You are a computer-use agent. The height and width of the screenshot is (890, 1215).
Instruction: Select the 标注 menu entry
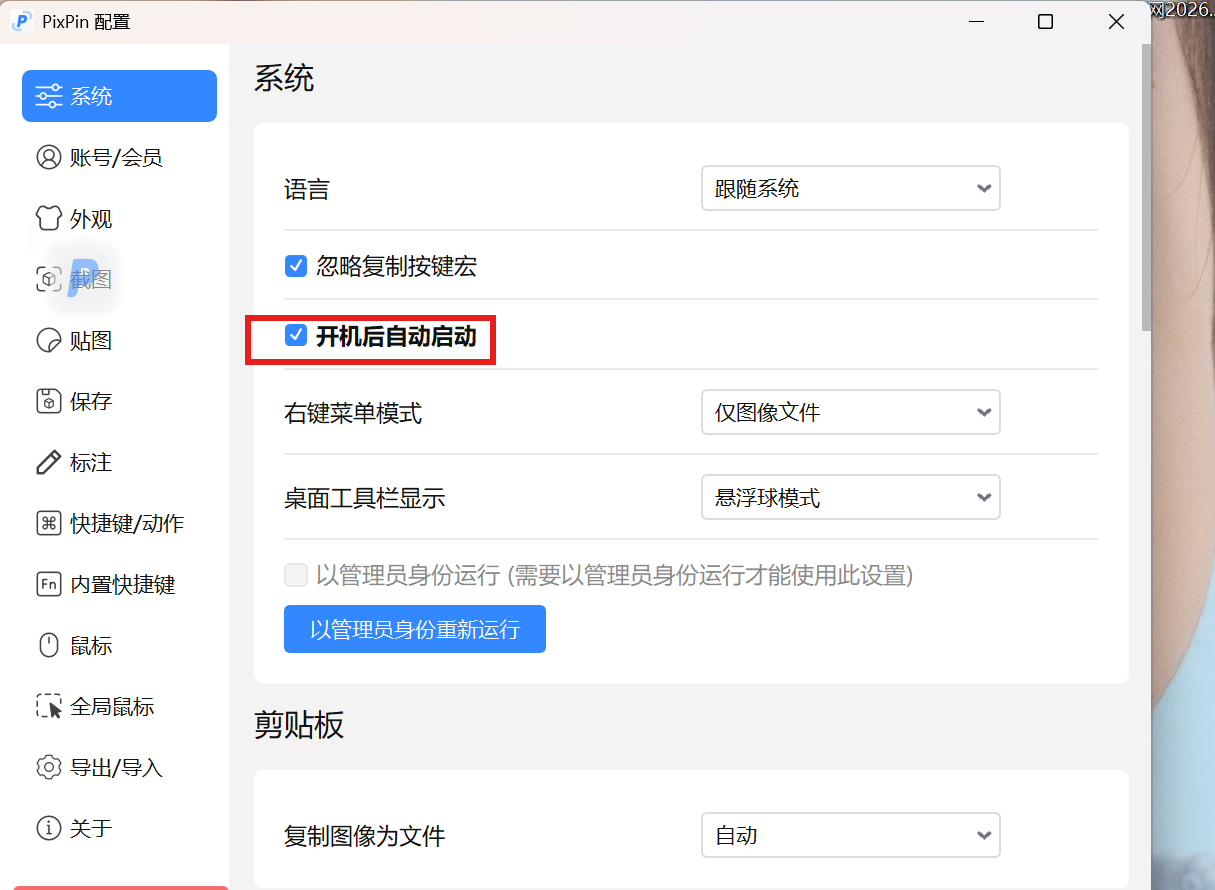click(x=119, y=462)
